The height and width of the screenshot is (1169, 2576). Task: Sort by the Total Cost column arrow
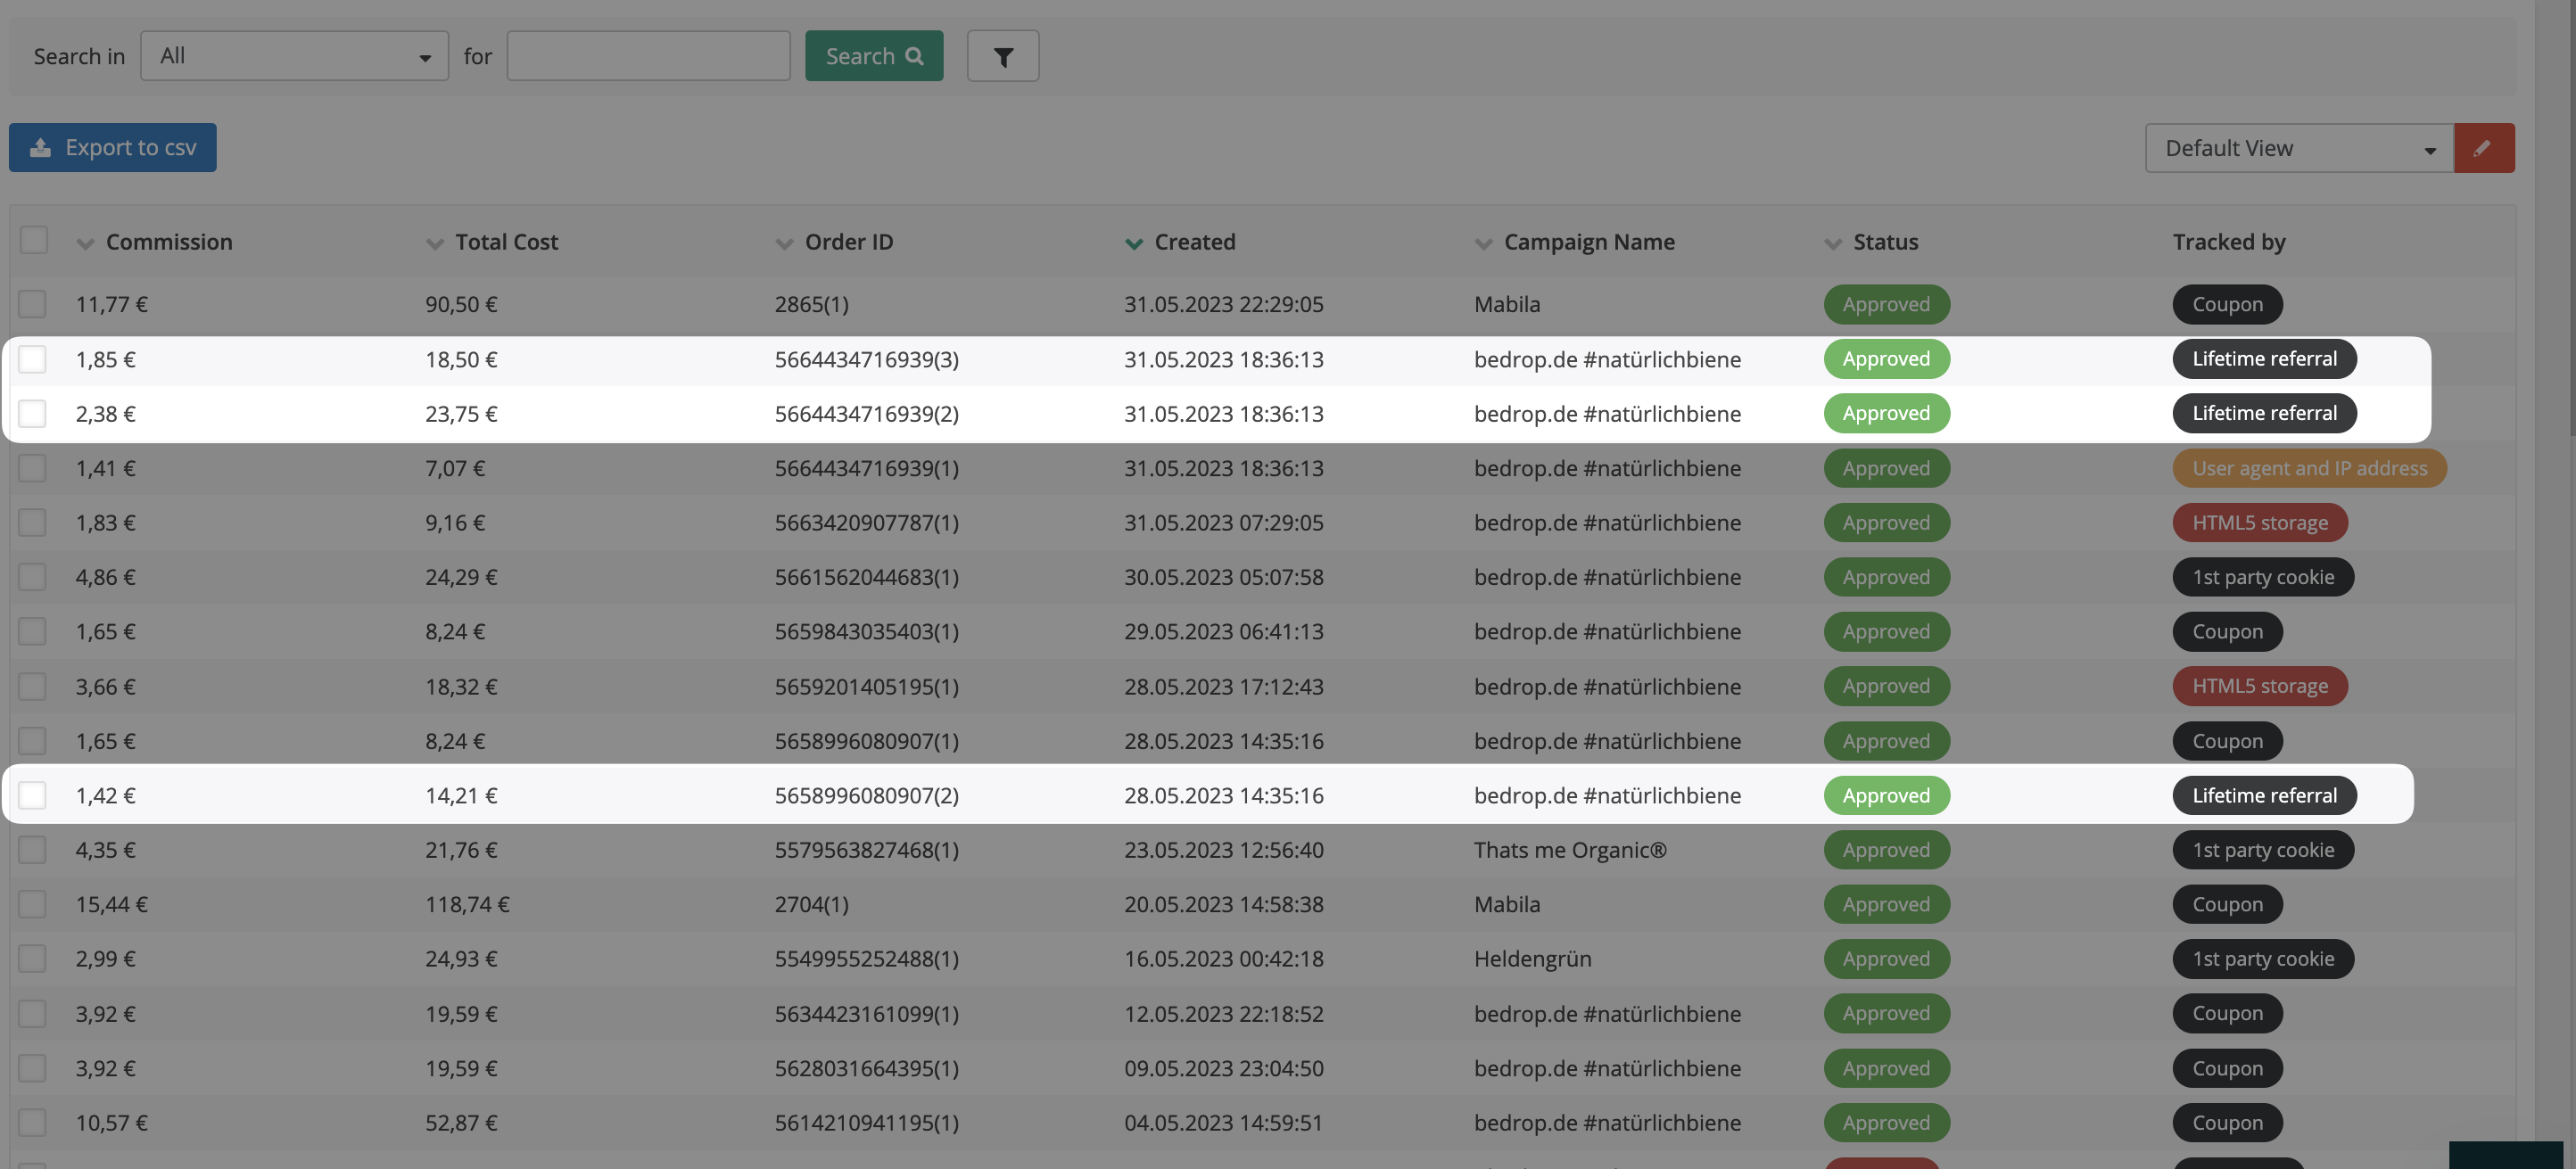[x=434, y=243]
